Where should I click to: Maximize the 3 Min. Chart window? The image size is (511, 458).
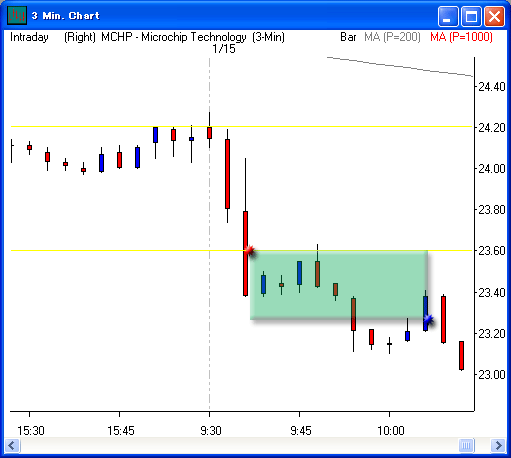coord(471,16)
